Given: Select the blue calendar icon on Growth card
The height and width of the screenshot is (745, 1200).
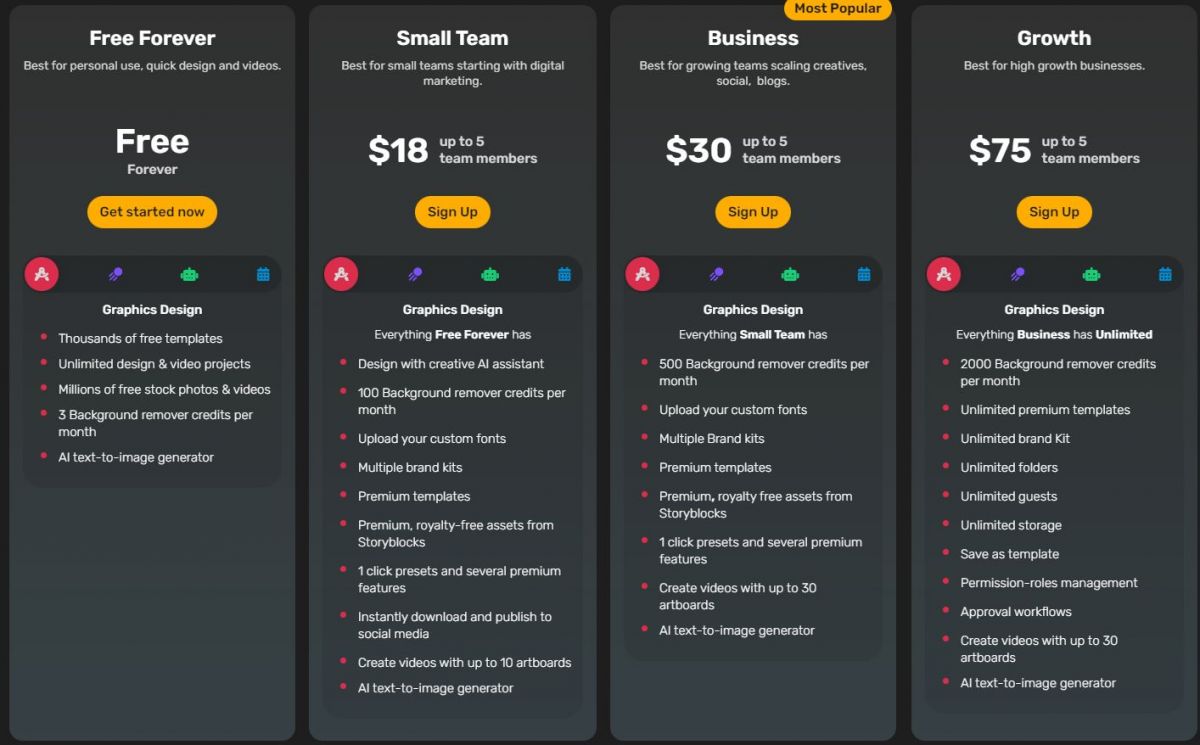Looking at the screenshot, I should pyautogui.click(x=1164, y=272).
